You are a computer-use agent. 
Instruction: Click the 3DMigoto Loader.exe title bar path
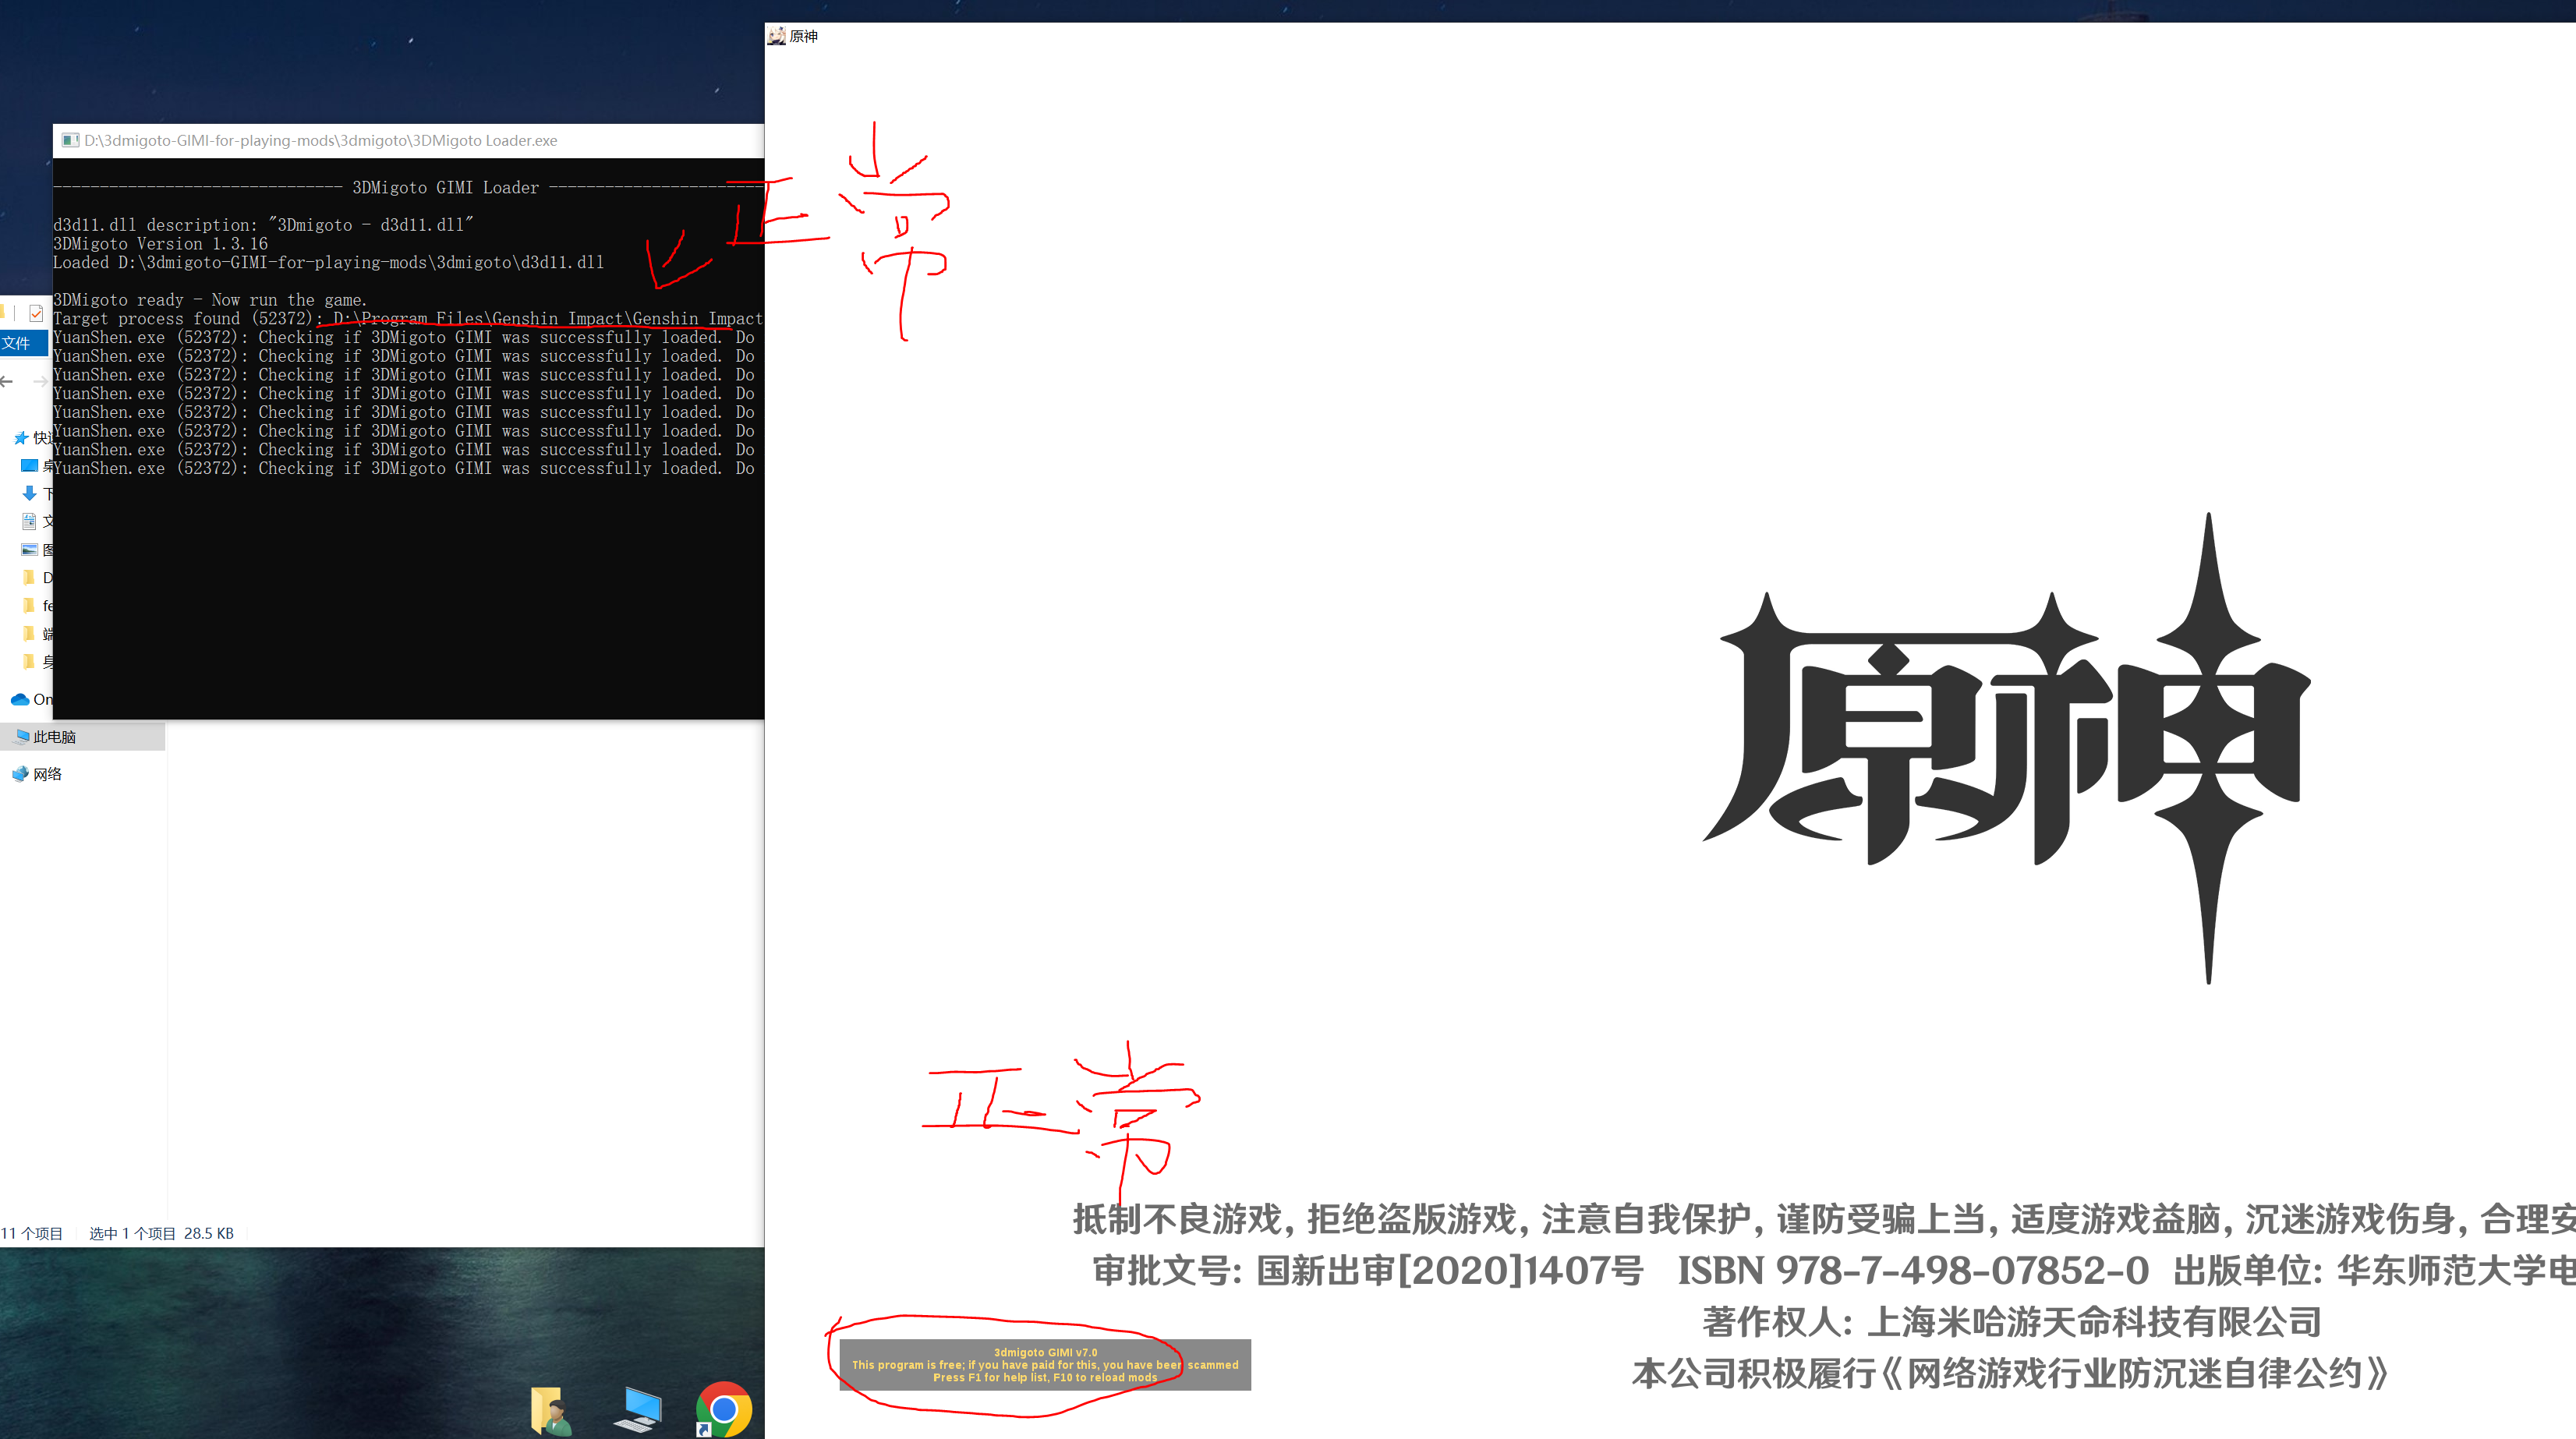320,140
